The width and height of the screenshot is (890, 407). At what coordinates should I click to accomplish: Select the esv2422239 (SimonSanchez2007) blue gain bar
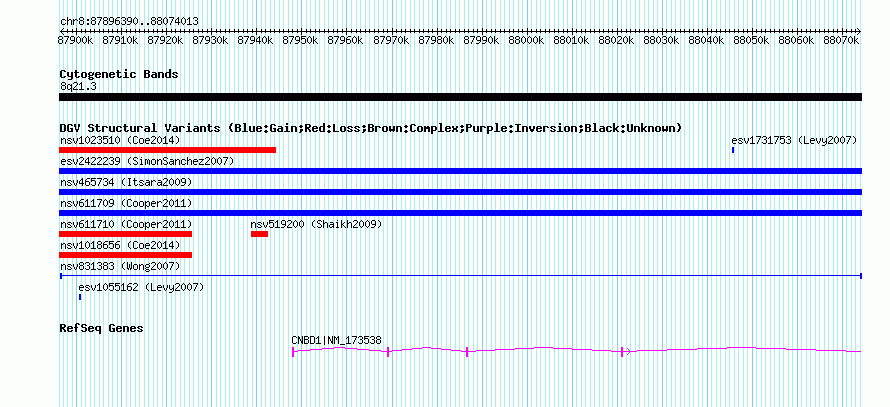(x=460, y=171)
